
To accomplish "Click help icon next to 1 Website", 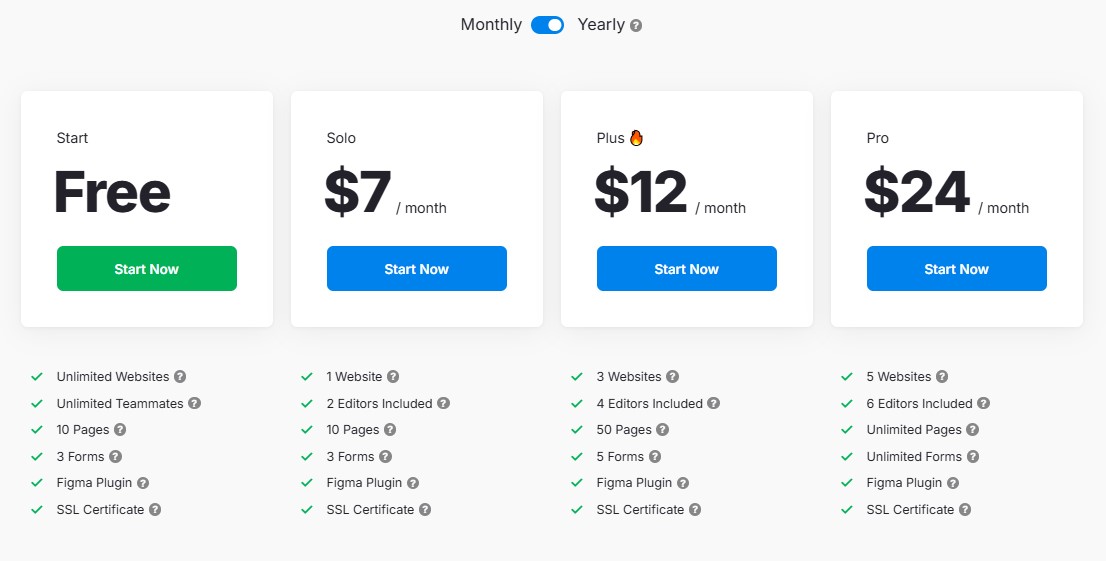I will tap(393, 377).
